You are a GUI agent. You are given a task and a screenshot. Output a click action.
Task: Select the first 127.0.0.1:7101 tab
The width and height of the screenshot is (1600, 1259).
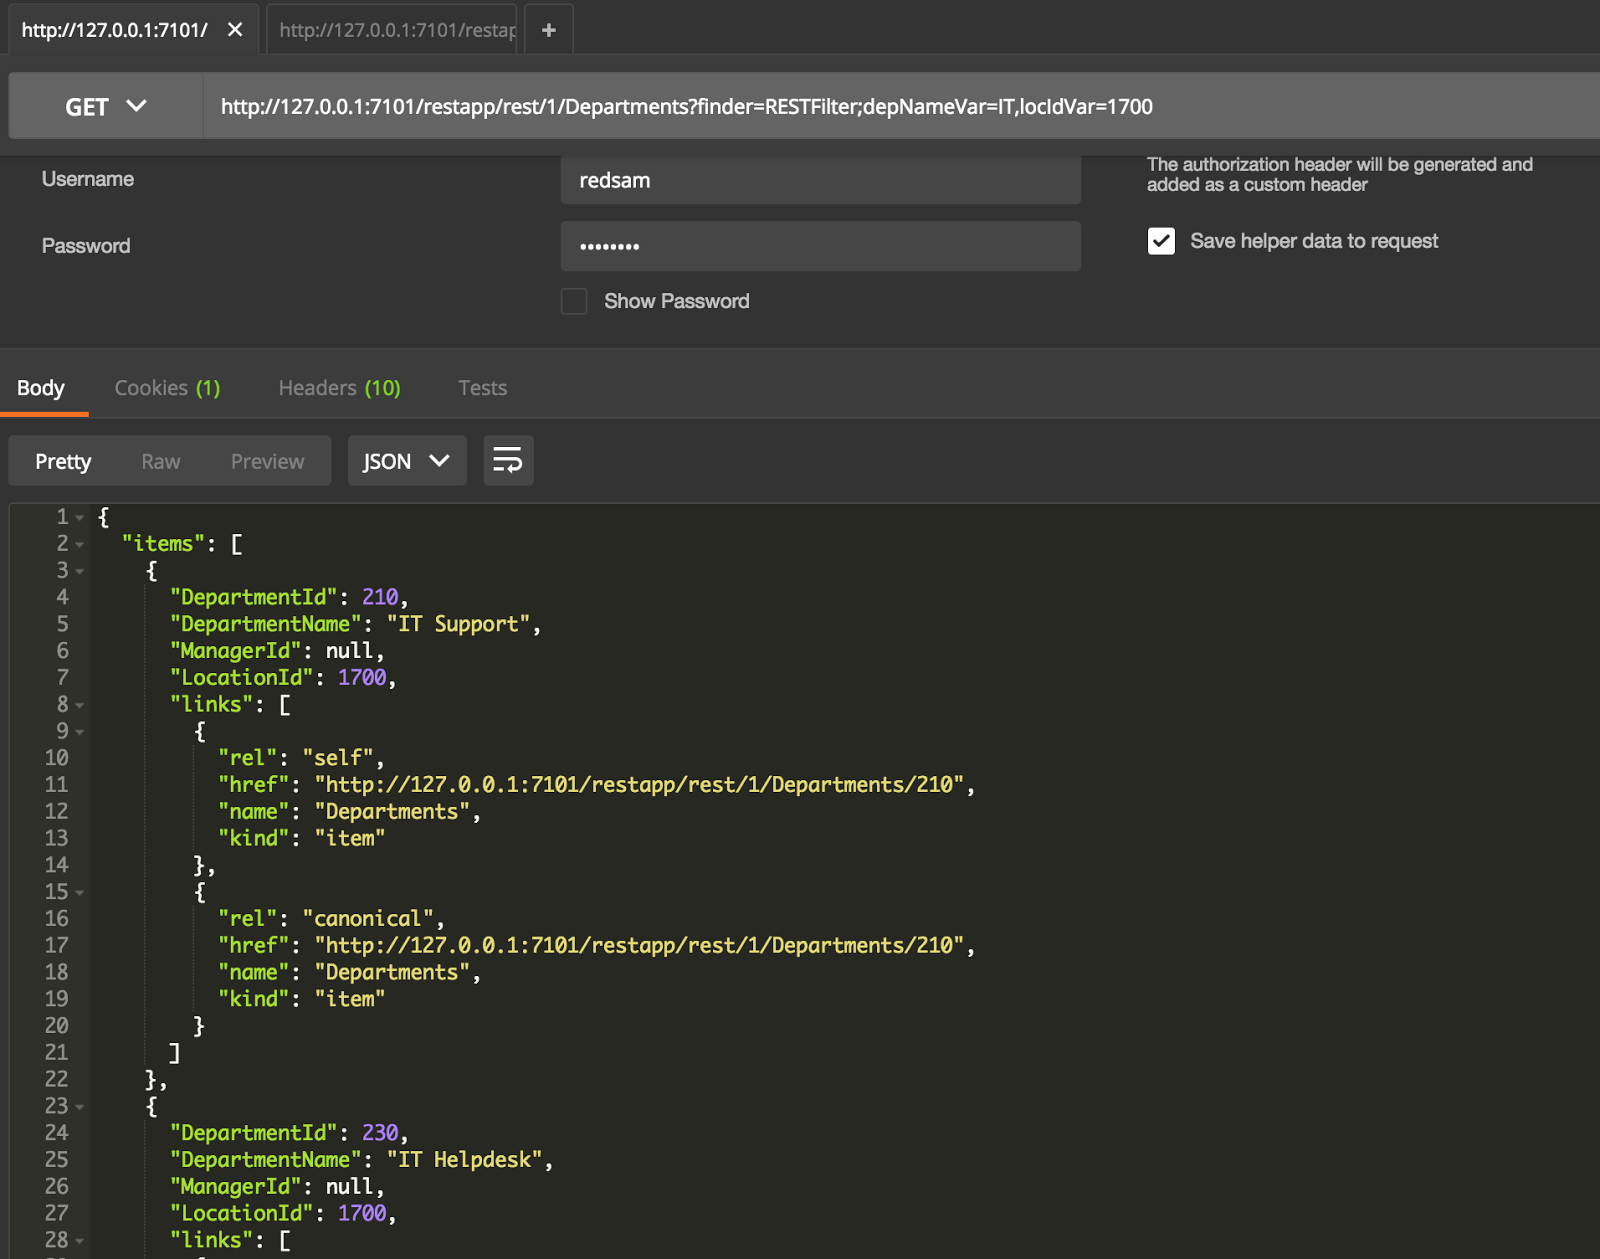(115, 30)
